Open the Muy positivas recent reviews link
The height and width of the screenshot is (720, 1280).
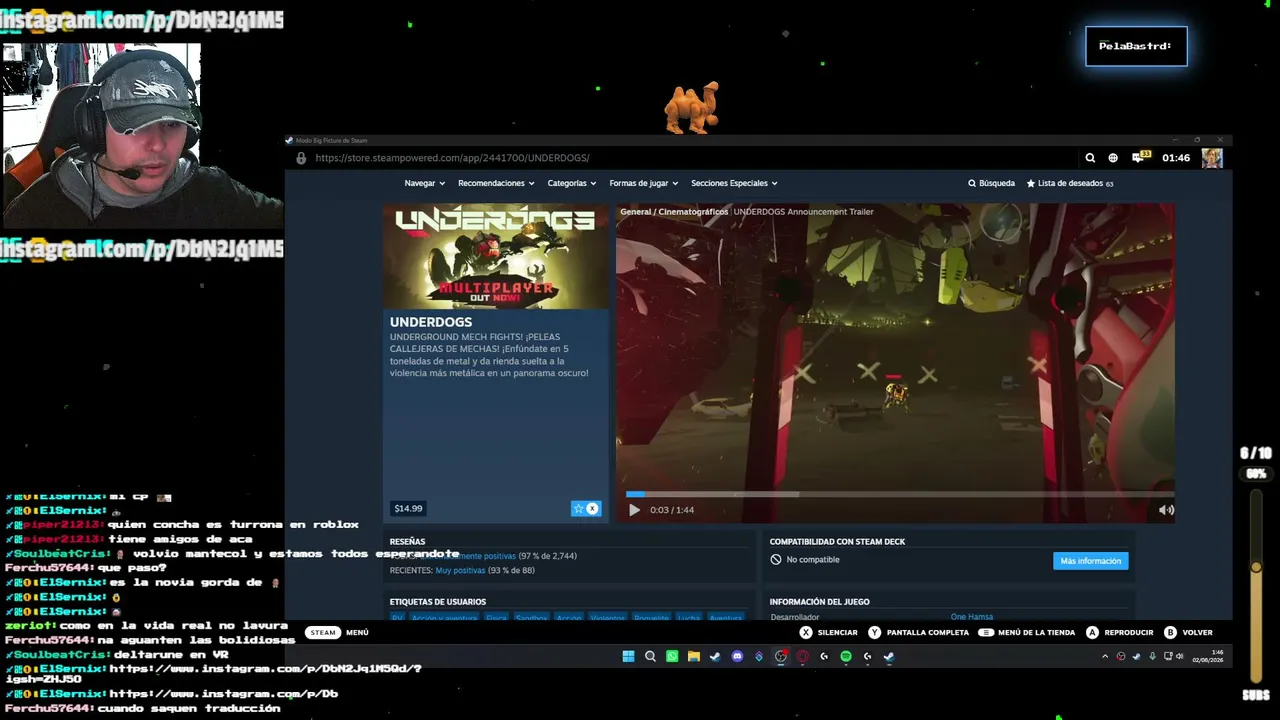[x=460, y=571]
